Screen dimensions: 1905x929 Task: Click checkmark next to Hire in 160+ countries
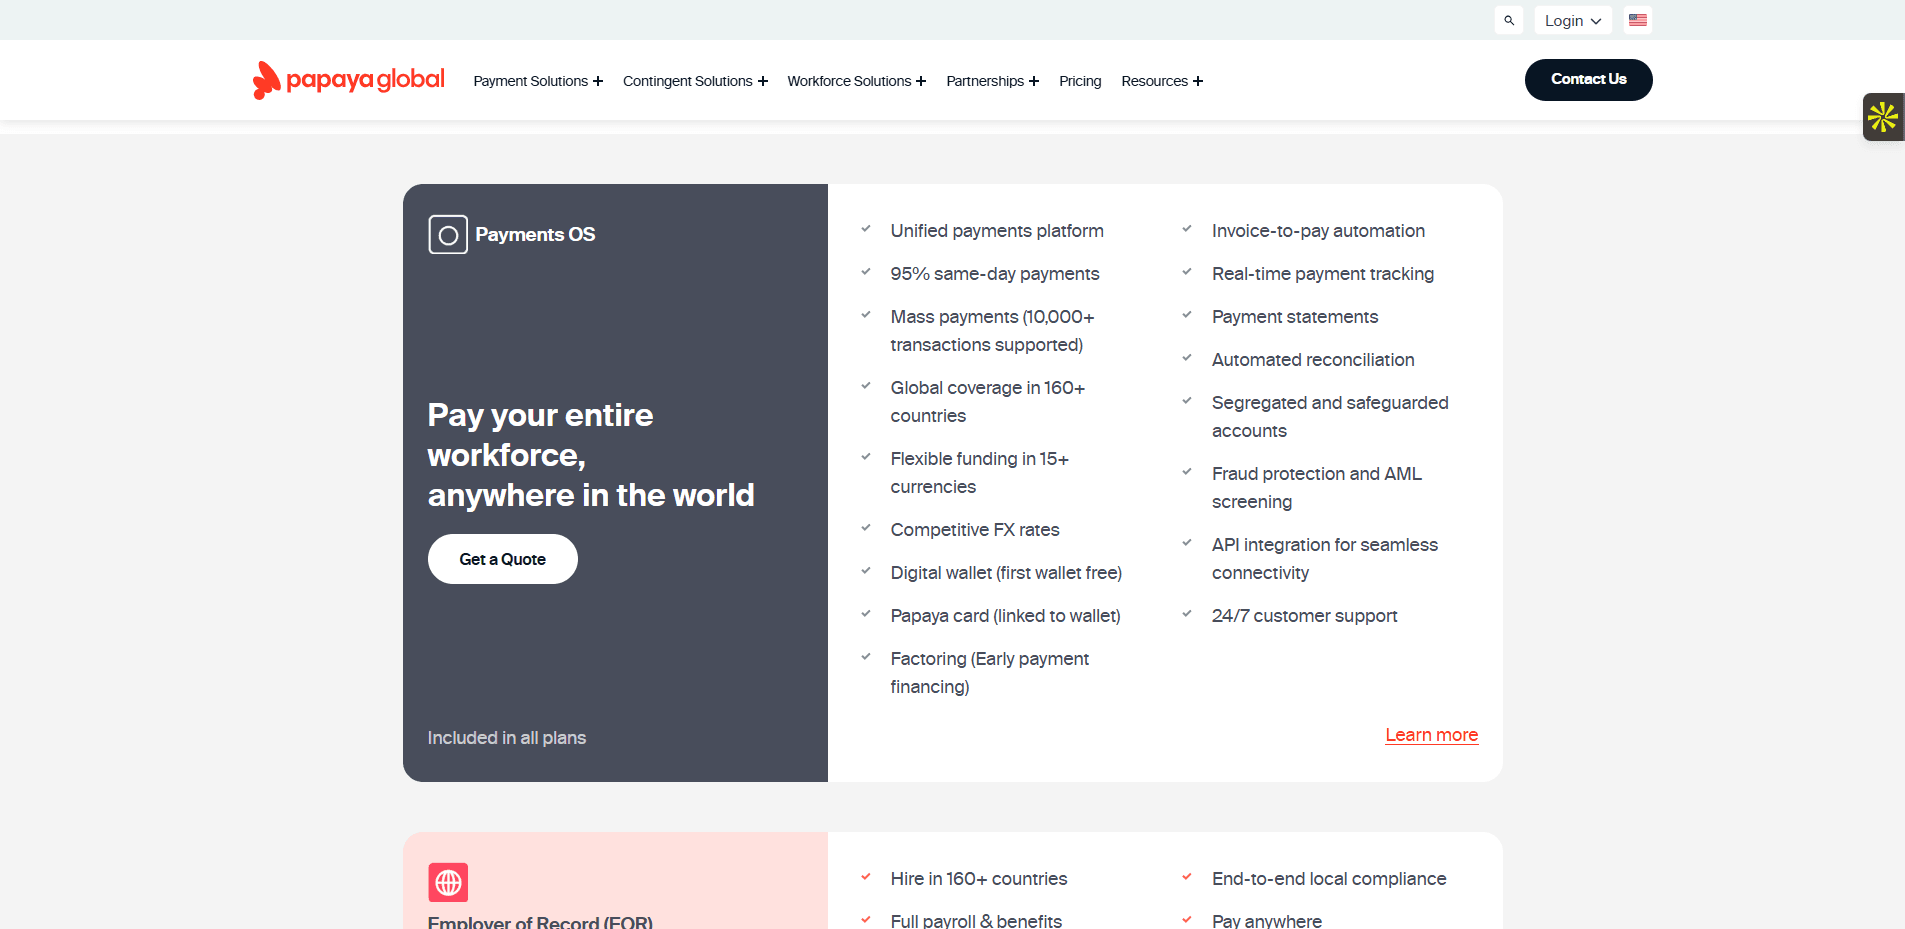tap(866, 878)
